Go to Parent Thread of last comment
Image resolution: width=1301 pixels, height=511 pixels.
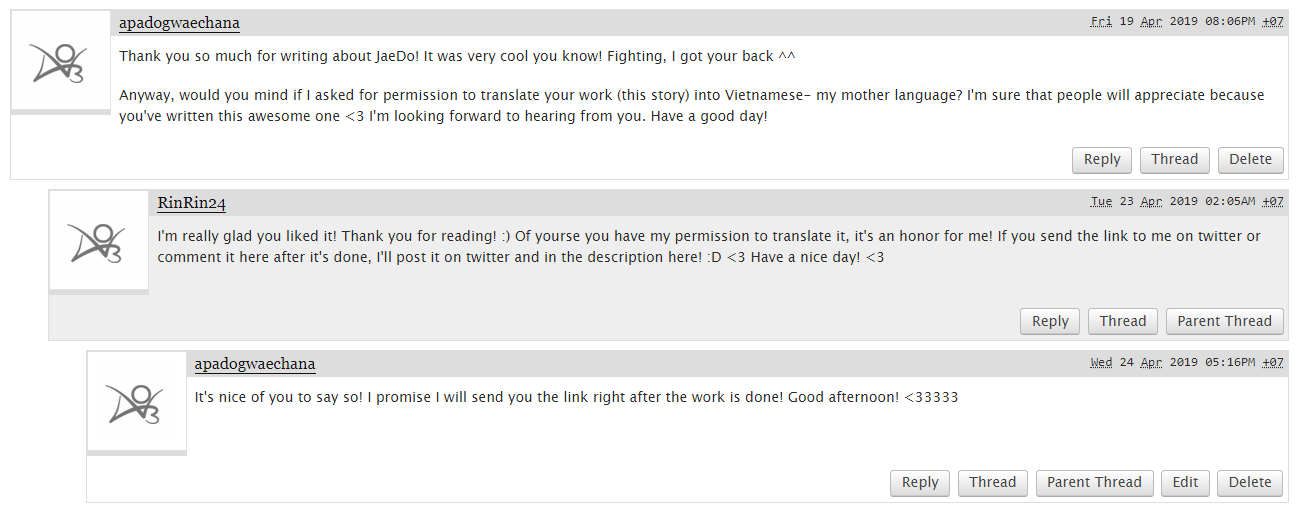pos(1094,482)
